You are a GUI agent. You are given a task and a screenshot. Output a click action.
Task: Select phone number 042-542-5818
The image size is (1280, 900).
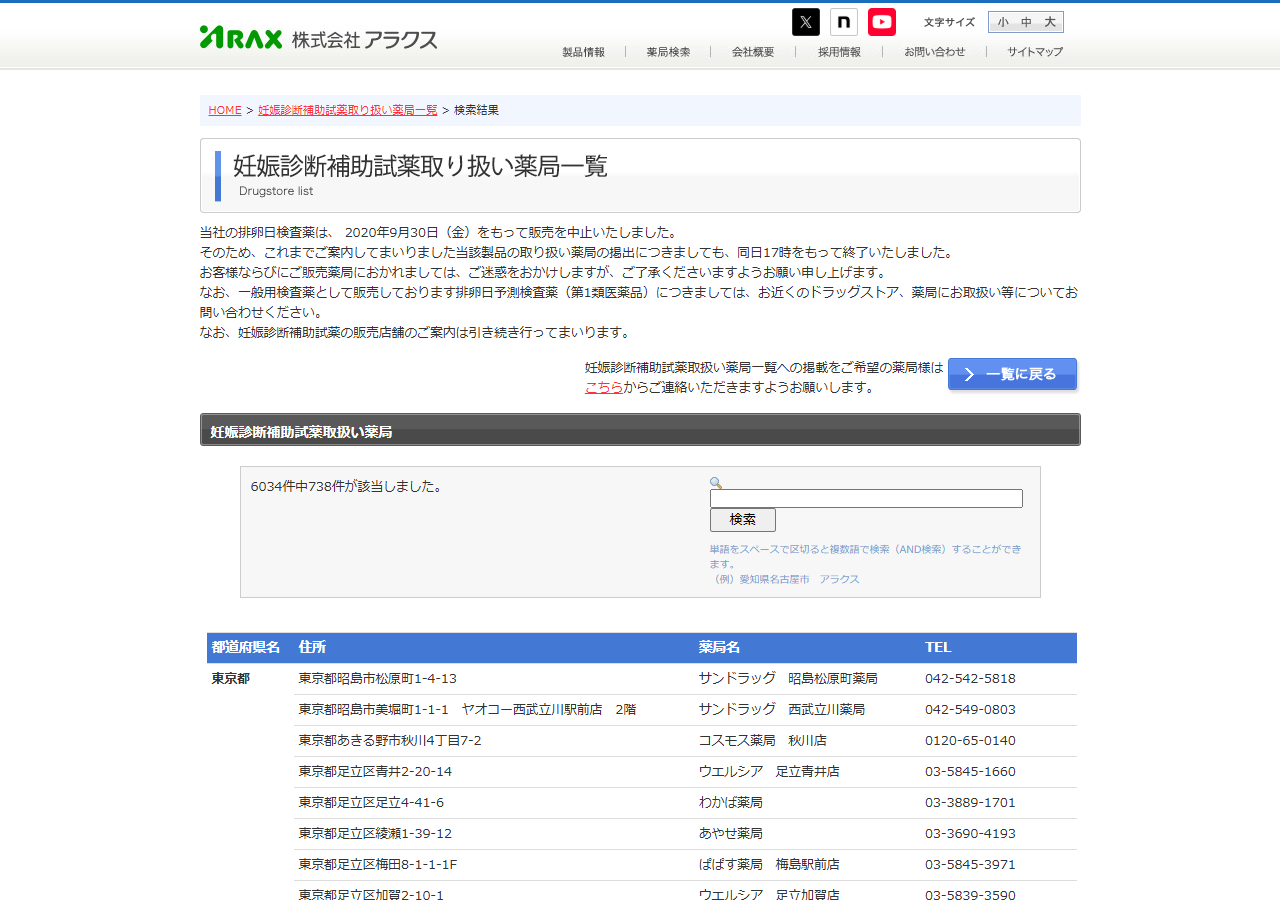pyautogui.click(x=970, y=679)
